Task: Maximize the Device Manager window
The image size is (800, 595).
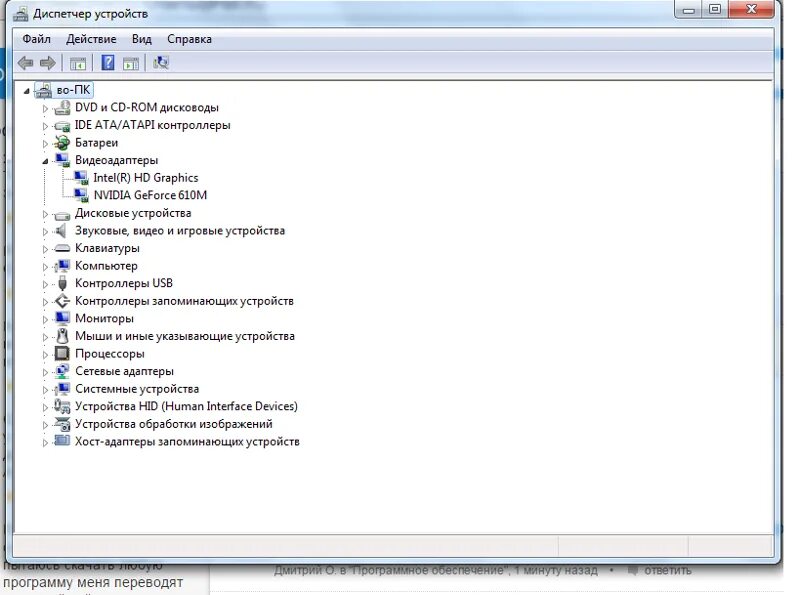Action: click(715, 10)
